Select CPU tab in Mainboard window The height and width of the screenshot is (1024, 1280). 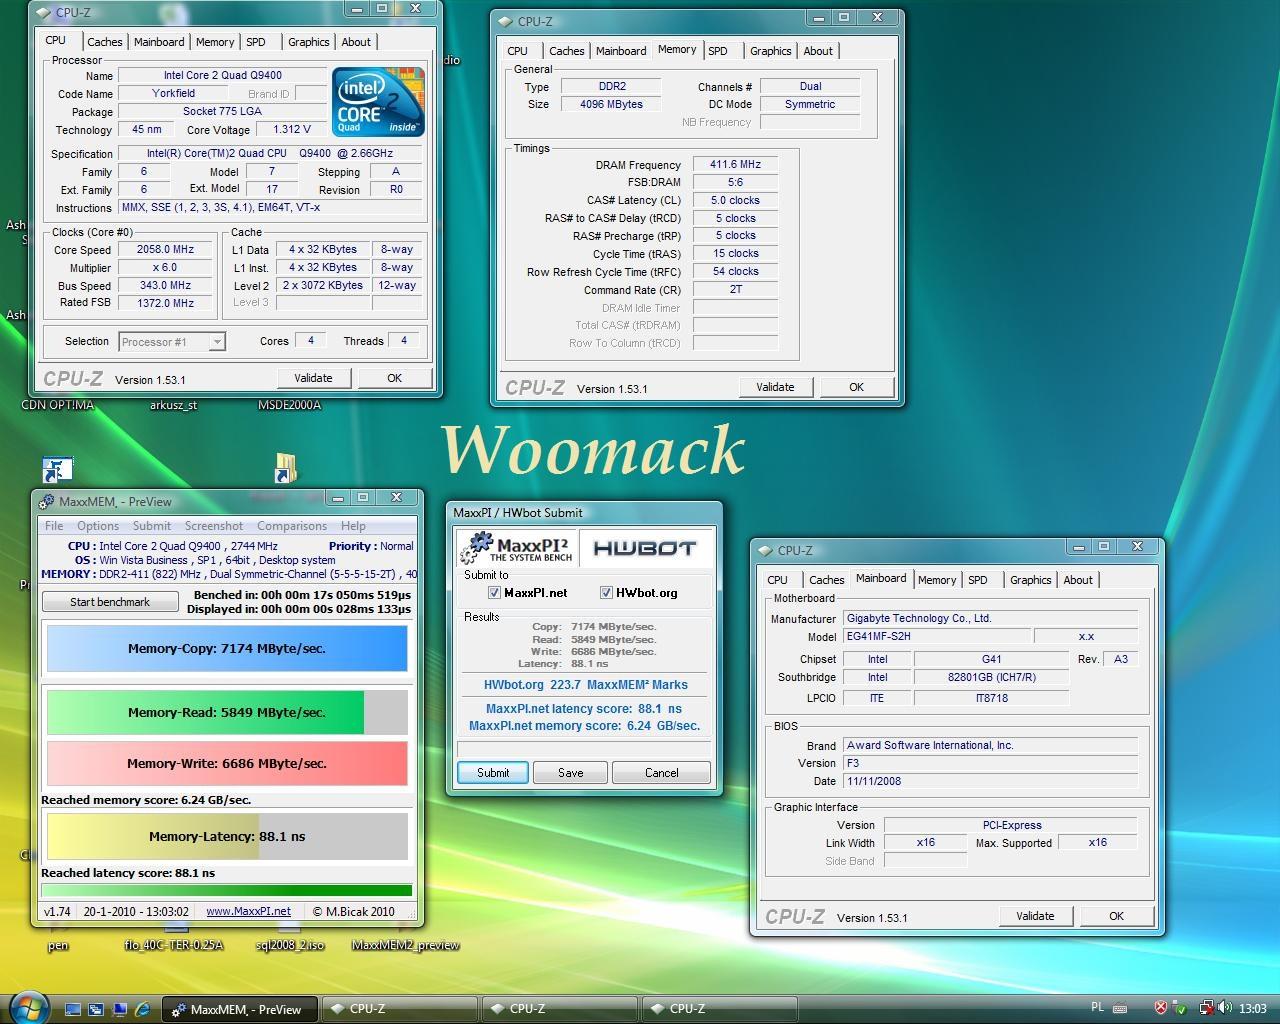point(777,580)
